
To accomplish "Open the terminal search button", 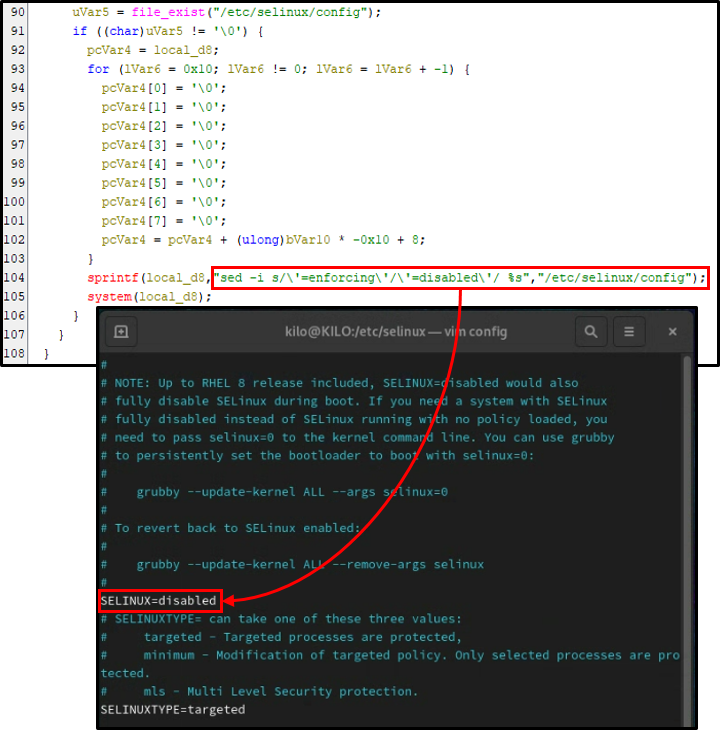I will click(x=591, y=331).
